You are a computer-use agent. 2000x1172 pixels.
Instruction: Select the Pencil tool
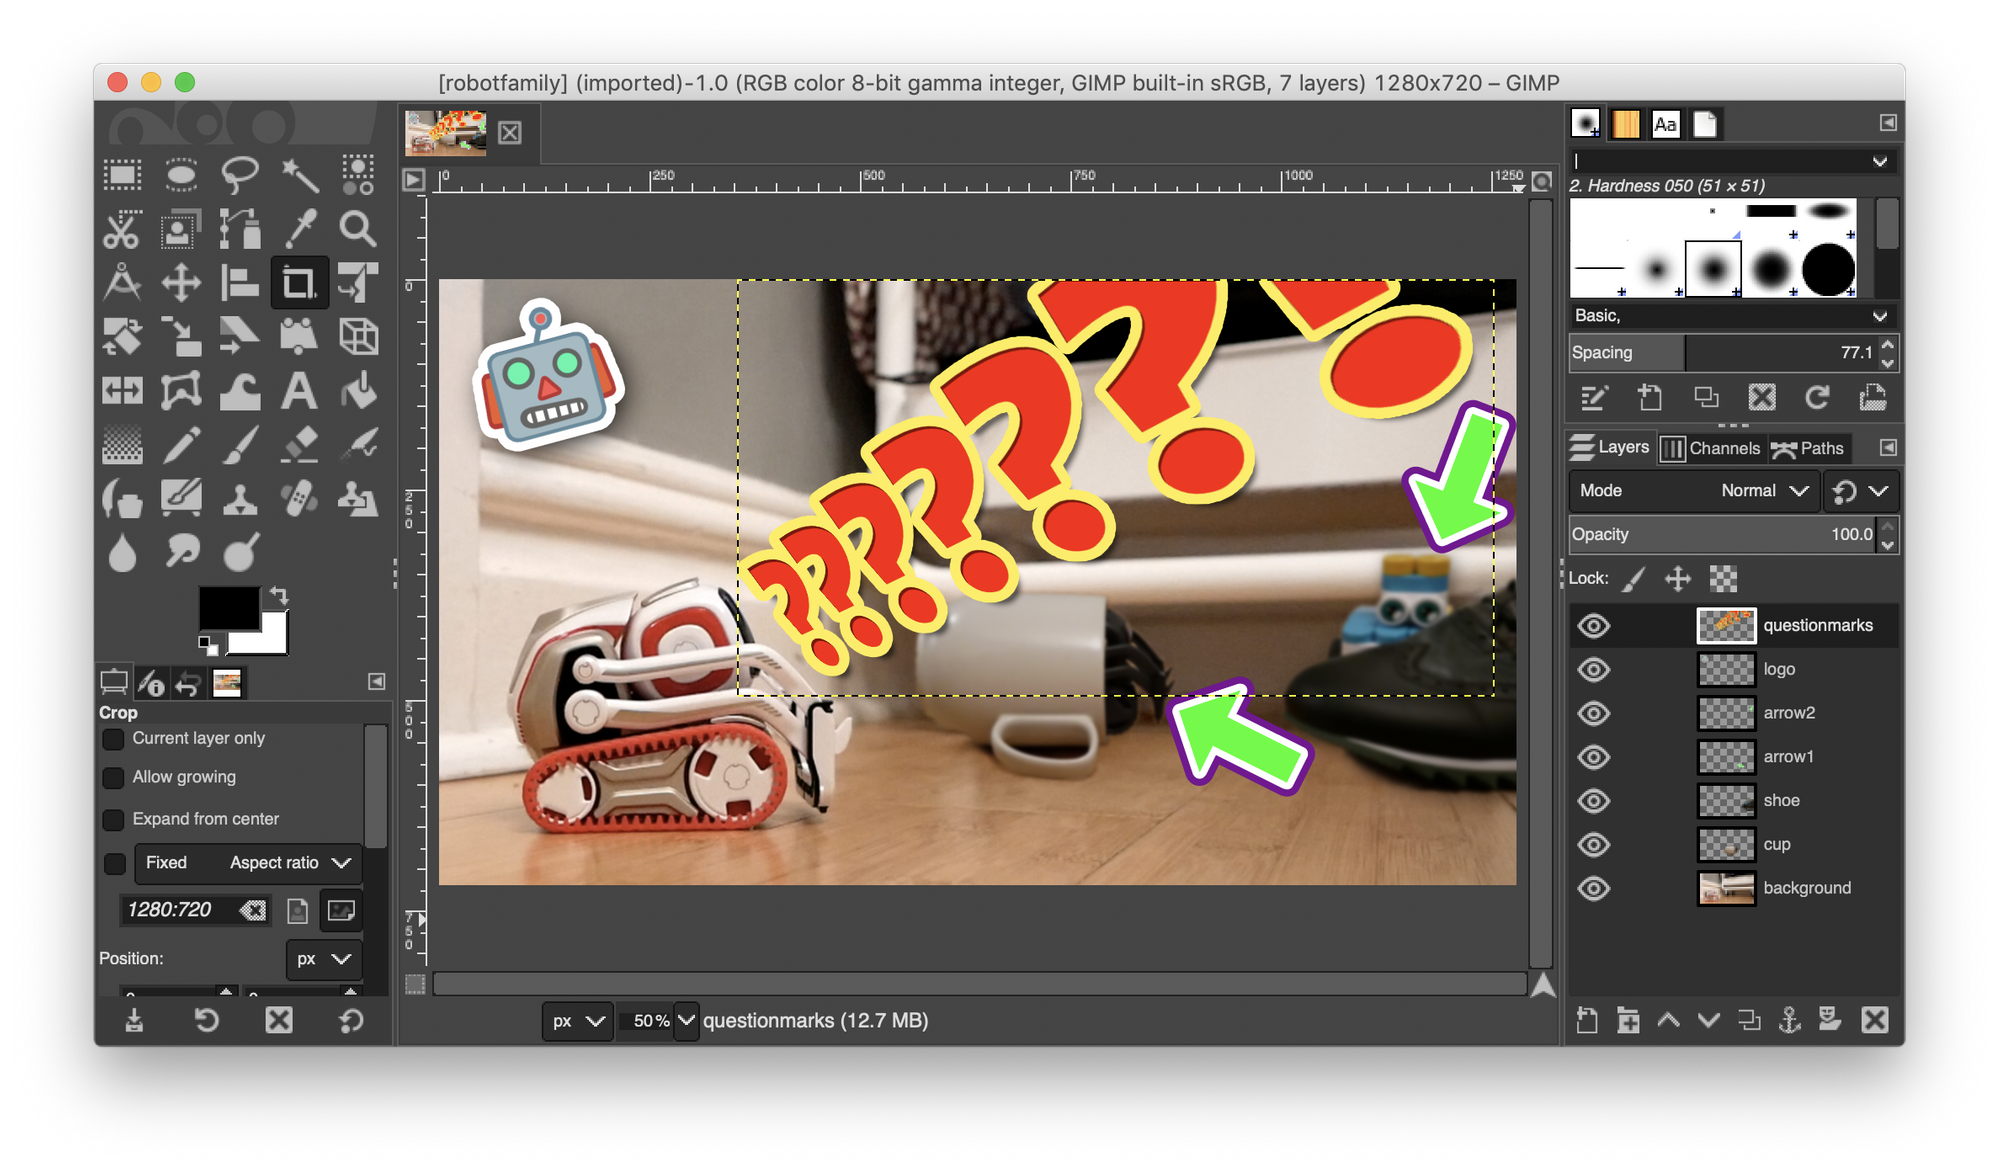coord(181,445)
